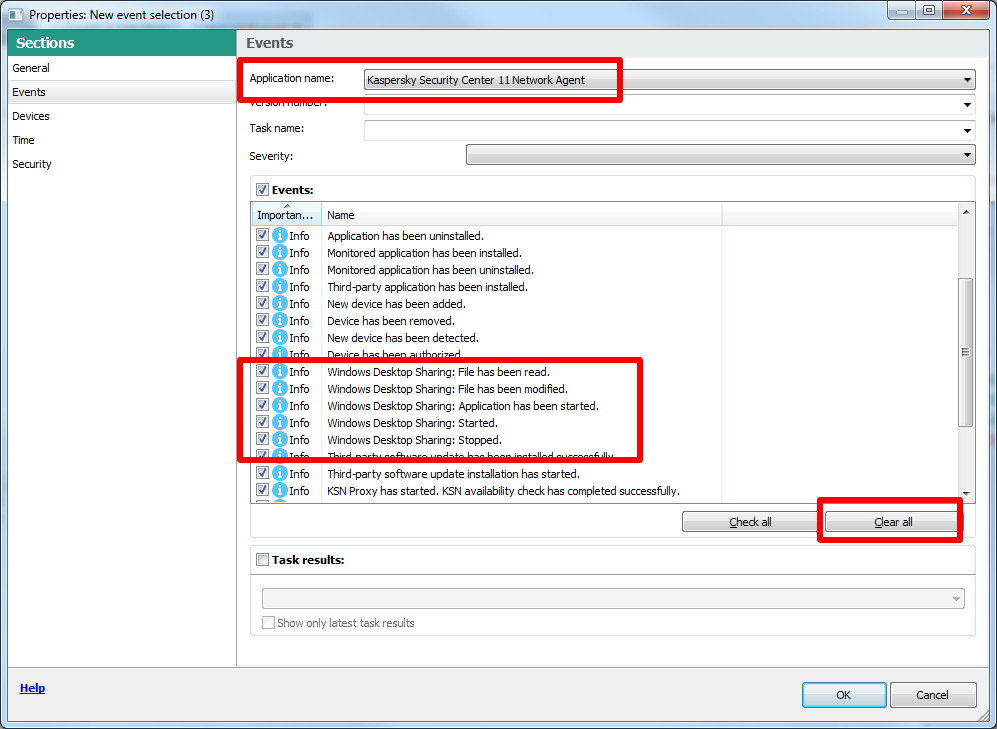The width and height of the screenshot is (997, 729).
Task: Click info icon beside 'New device has been detected'
Action: tap(280, 337)
